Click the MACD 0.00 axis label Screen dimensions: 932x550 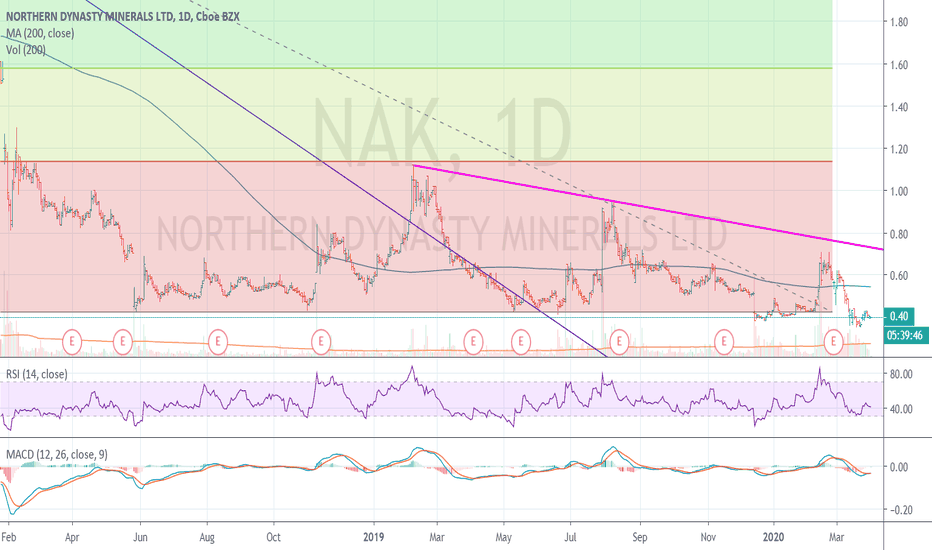point(899,467)
